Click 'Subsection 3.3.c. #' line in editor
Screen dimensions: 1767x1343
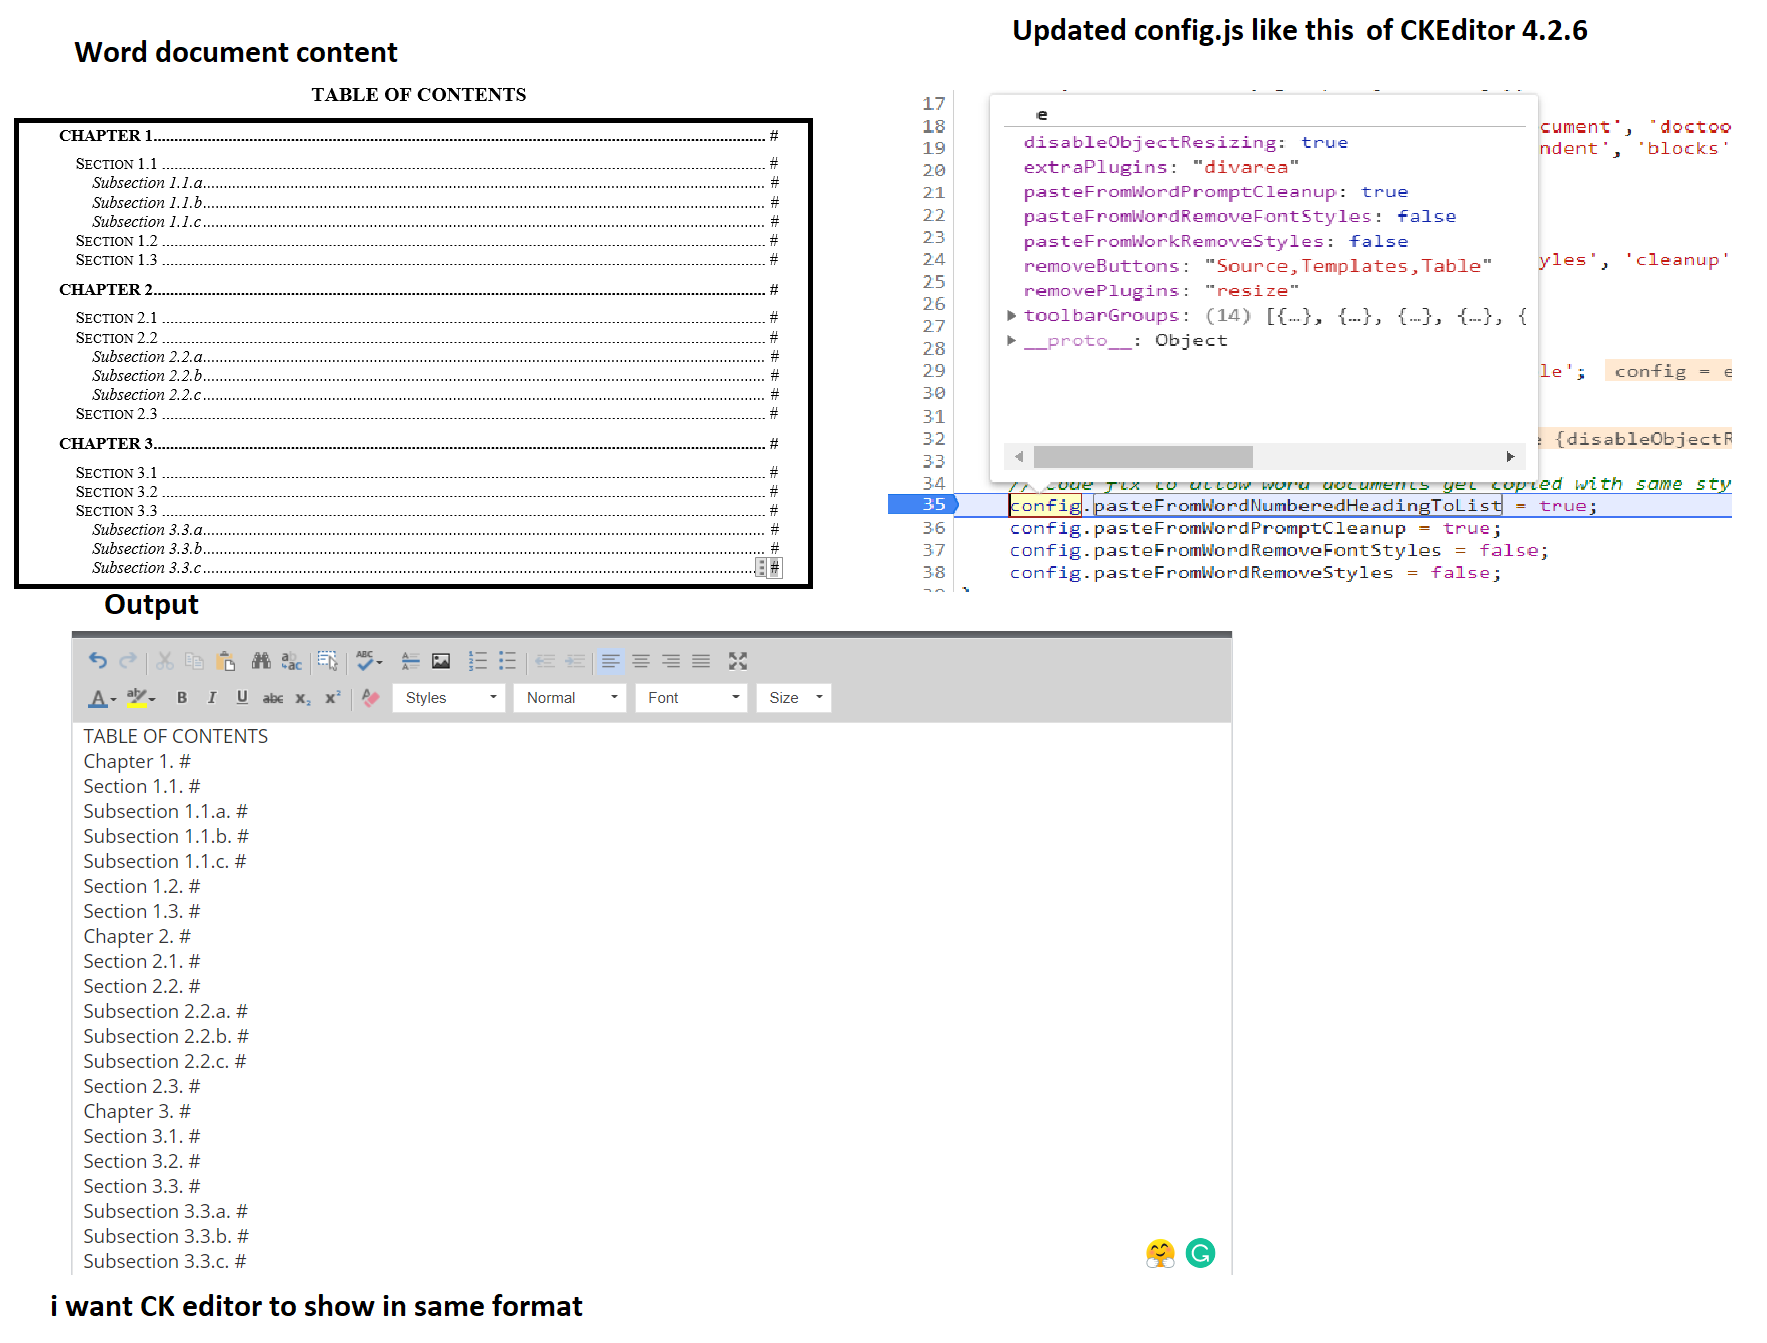coord(165,1261)
